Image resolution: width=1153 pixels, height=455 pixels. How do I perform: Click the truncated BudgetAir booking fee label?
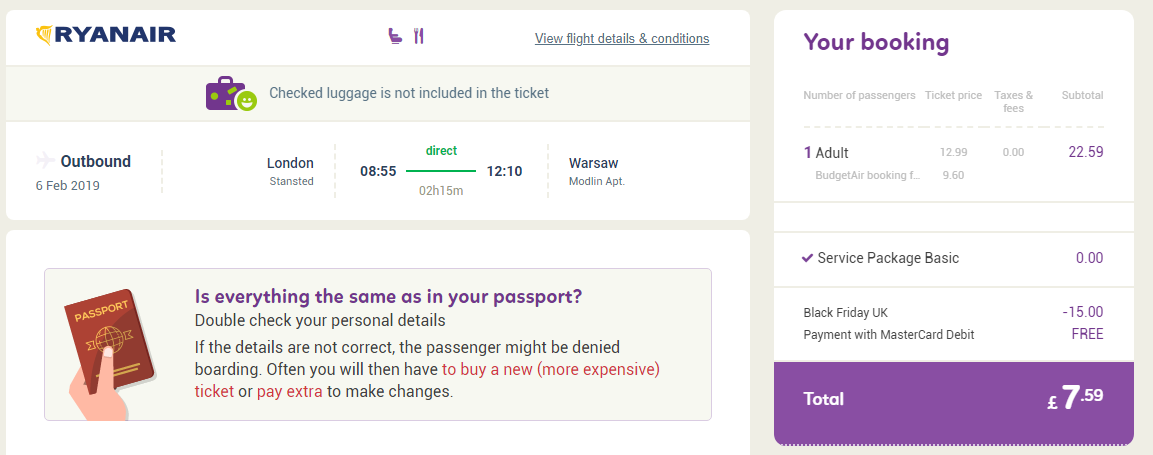pyautogui.click(x=867, y=175)
